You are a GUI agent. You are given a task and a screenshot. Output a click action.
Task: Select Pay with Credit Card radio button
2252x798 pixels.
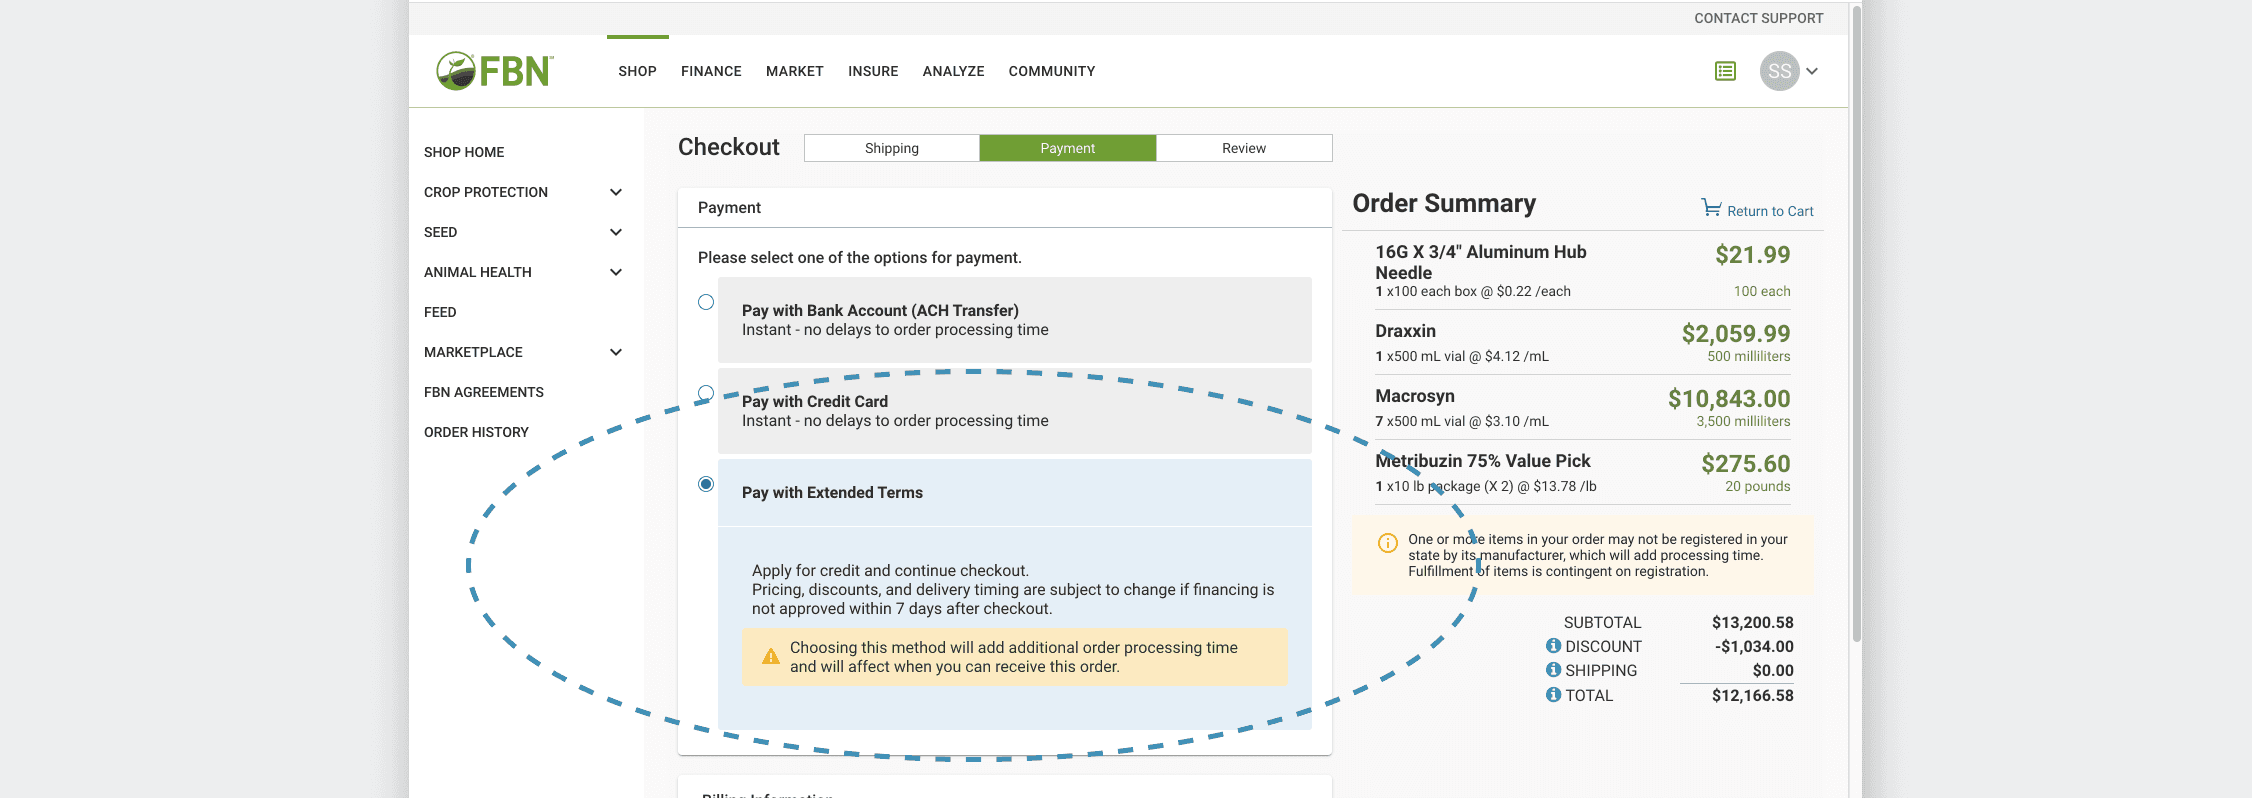click(x=706, y=393)
